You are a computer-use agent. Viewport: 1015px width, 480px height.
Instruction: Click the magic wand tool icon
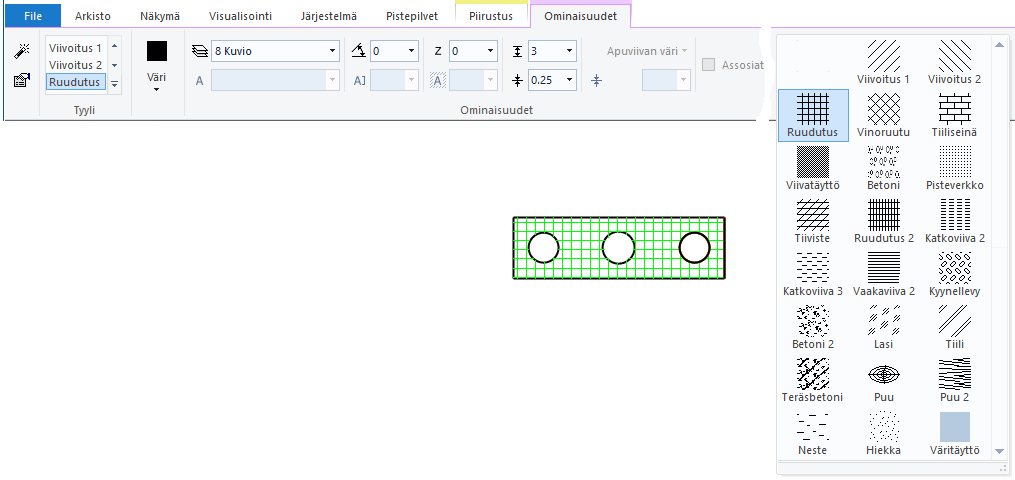[x=21, y=52]
